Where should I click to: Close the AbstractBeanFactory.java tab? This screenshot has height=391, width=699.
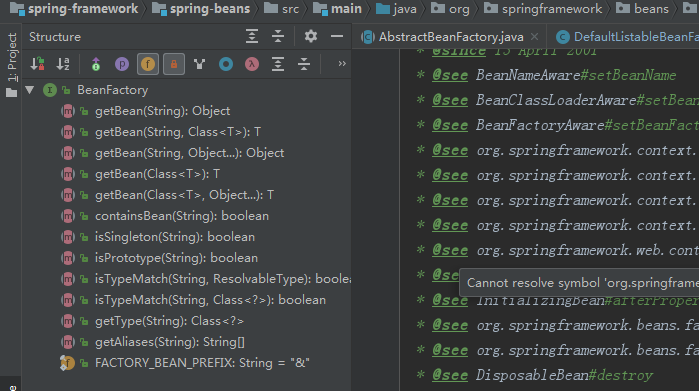[x=535, y=37]
